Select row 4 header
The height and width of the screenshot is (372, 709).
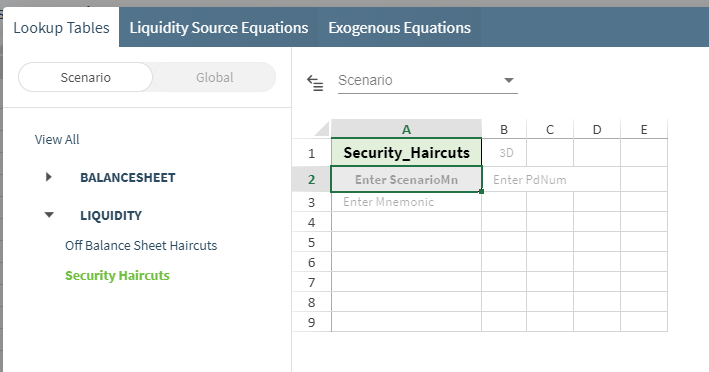tap(312, 222)
